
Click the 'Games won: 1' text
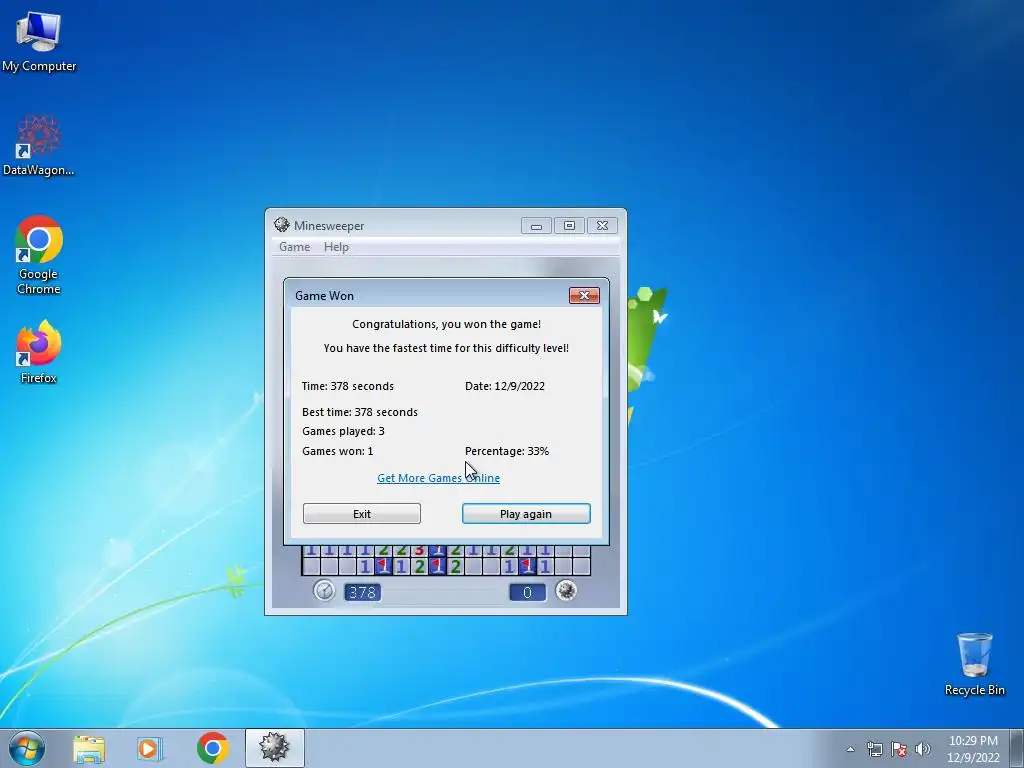pyautogui.click(x=338, y=451)
